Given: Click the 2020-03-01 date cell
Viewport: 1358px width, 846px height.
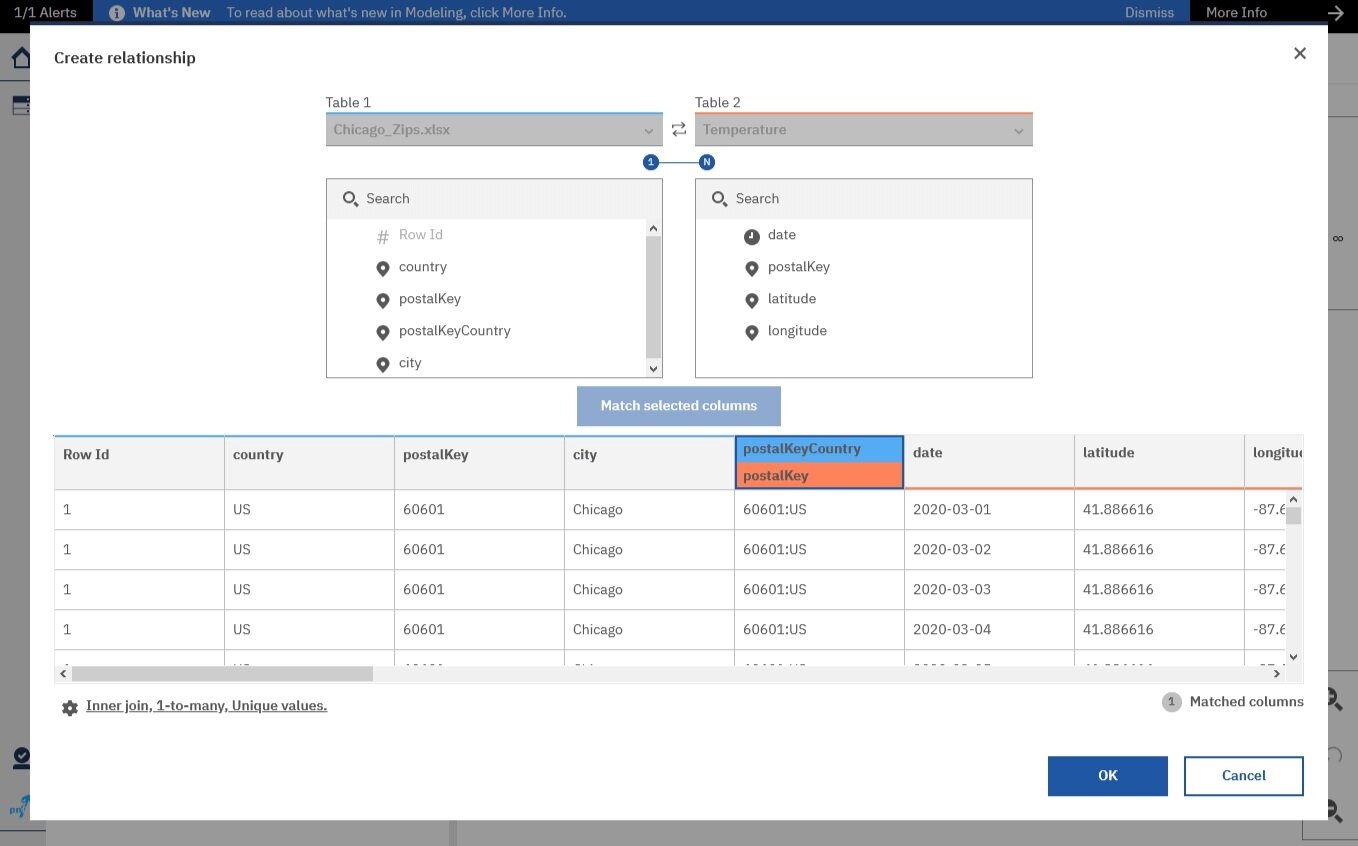Looking at the screenshot, I should [x=989, y=510].
